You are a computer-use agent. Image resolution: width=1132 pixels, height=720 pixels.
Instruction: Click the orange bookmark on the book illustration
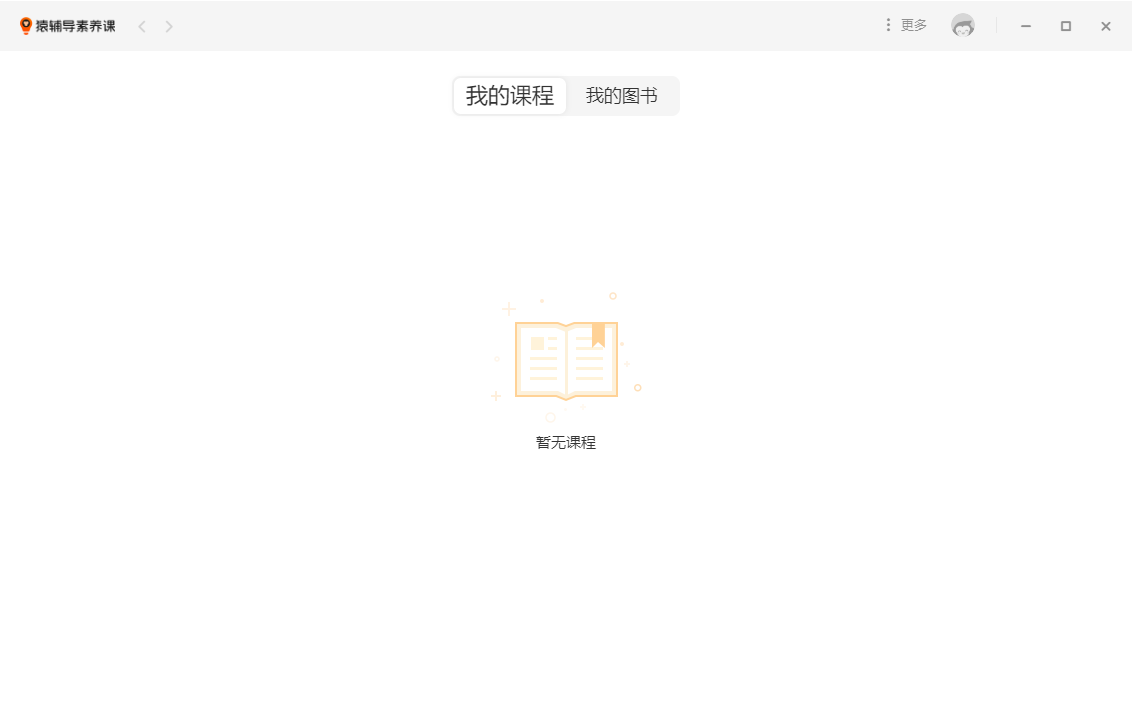click(599, 334)
